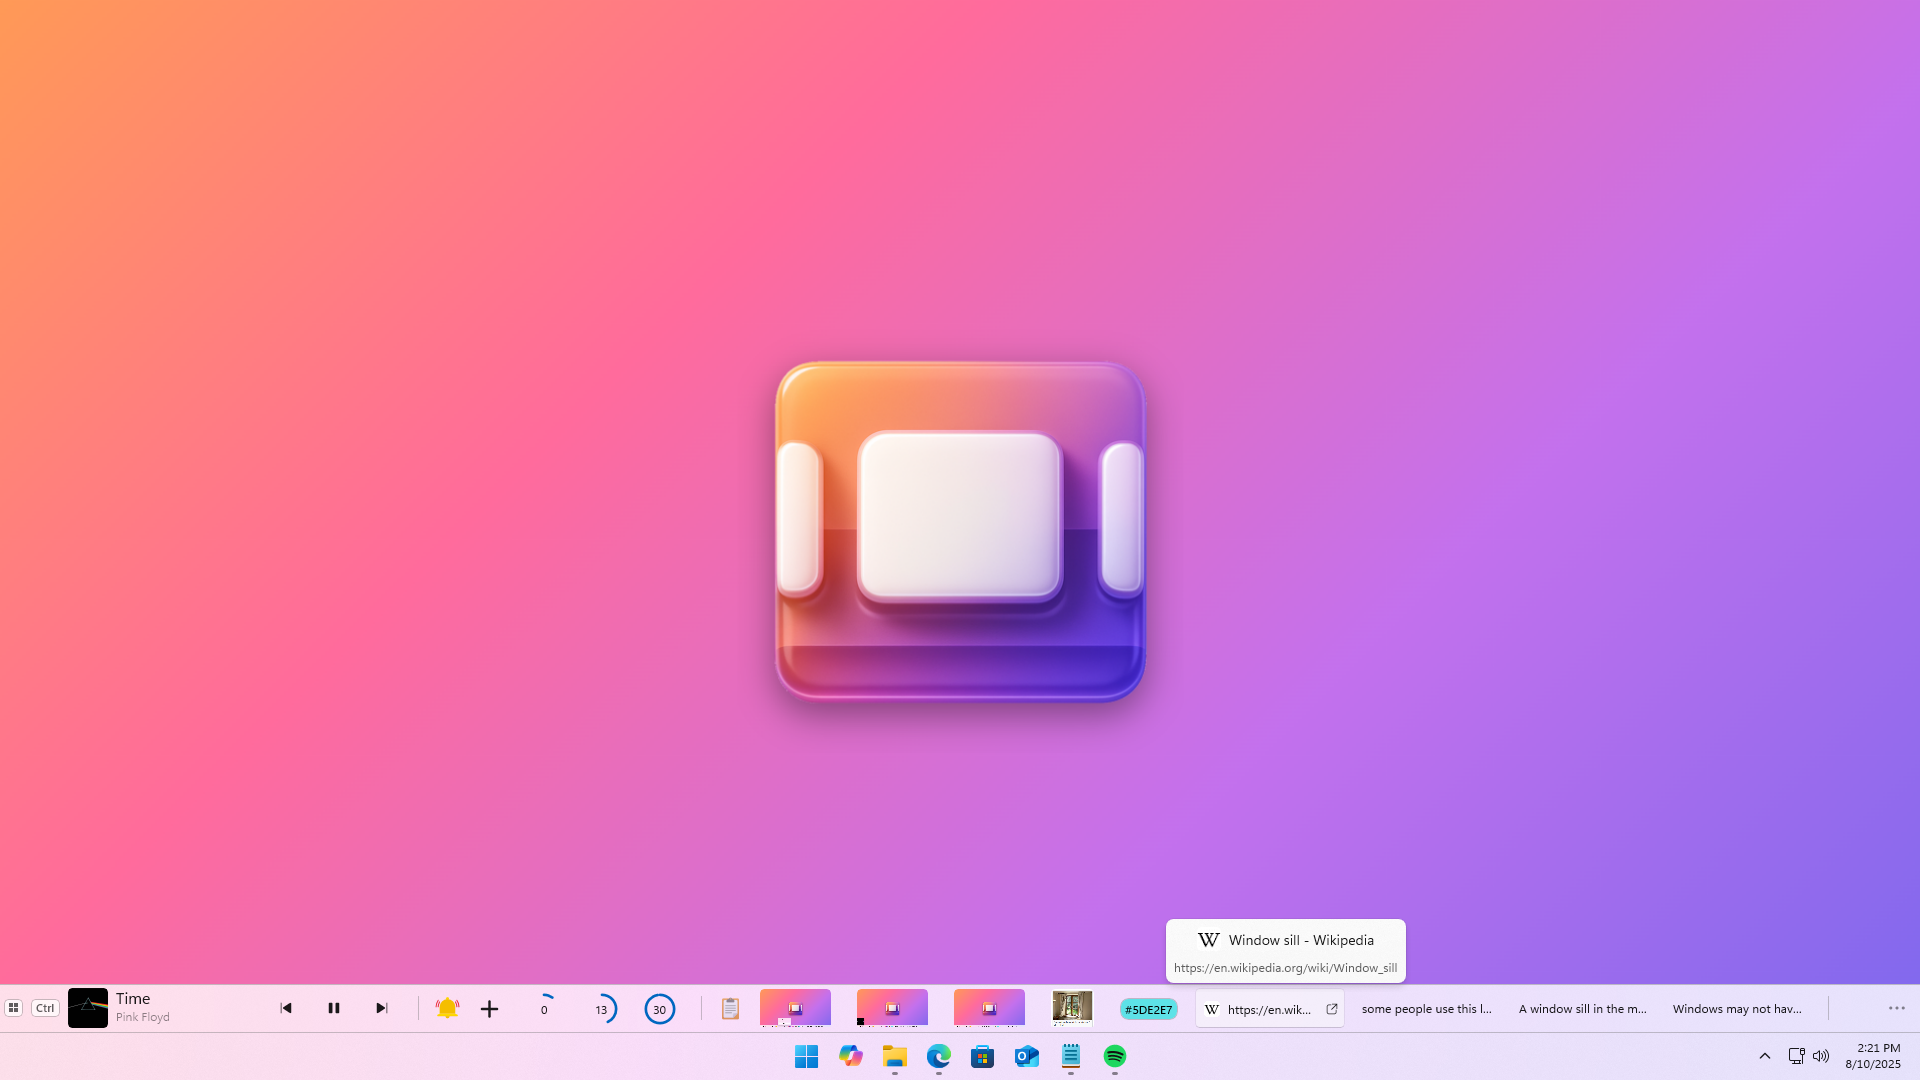Select the timer showing 13
Image resolution: width=1920 pixels, height=1080 pixels.
pos(602,1009)
